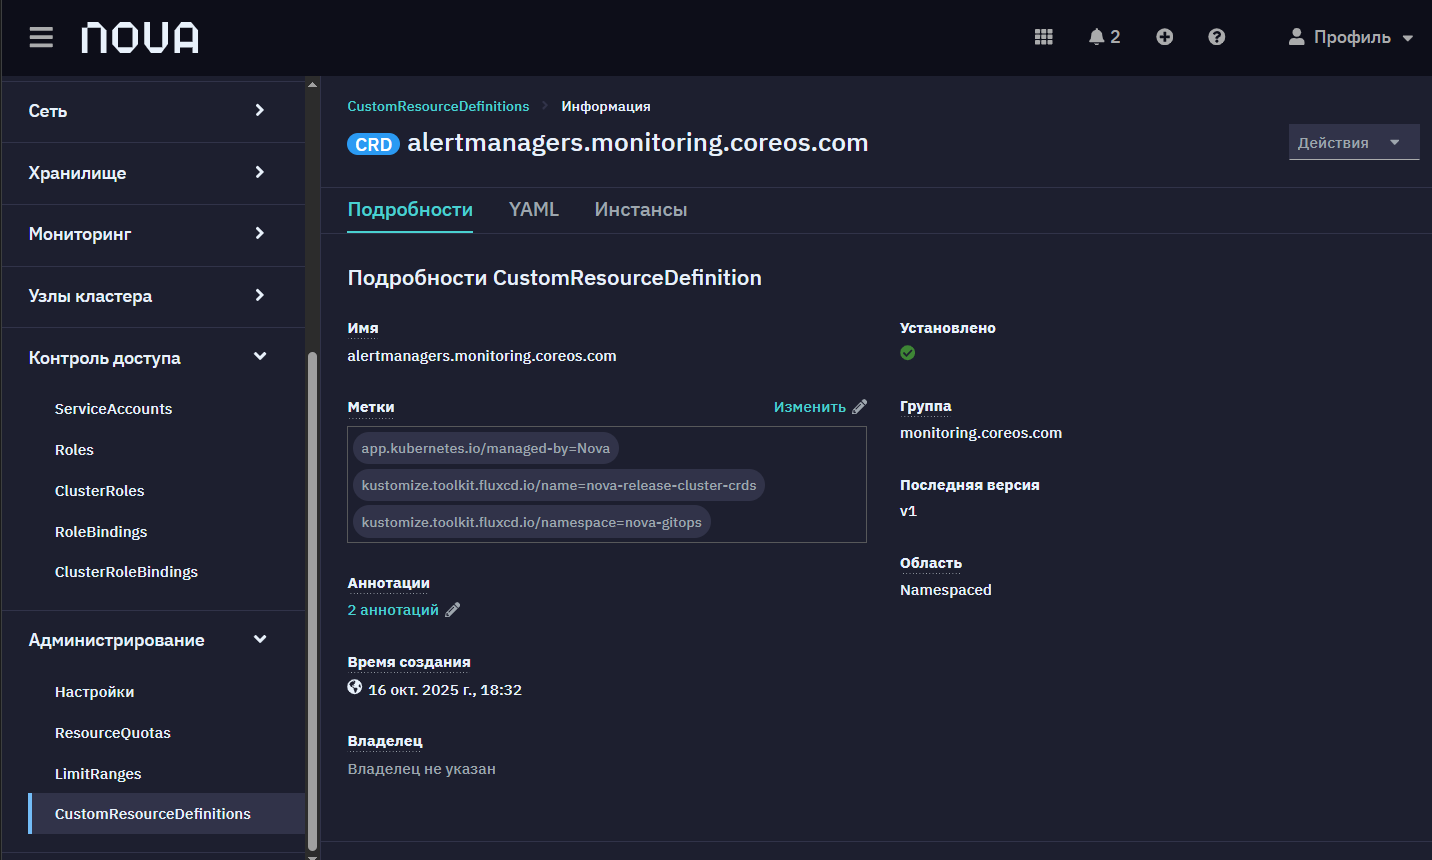Click the Информация breadcrumb text
The width and height of the screenshot is (1432, 860).
tap(606, 106)
